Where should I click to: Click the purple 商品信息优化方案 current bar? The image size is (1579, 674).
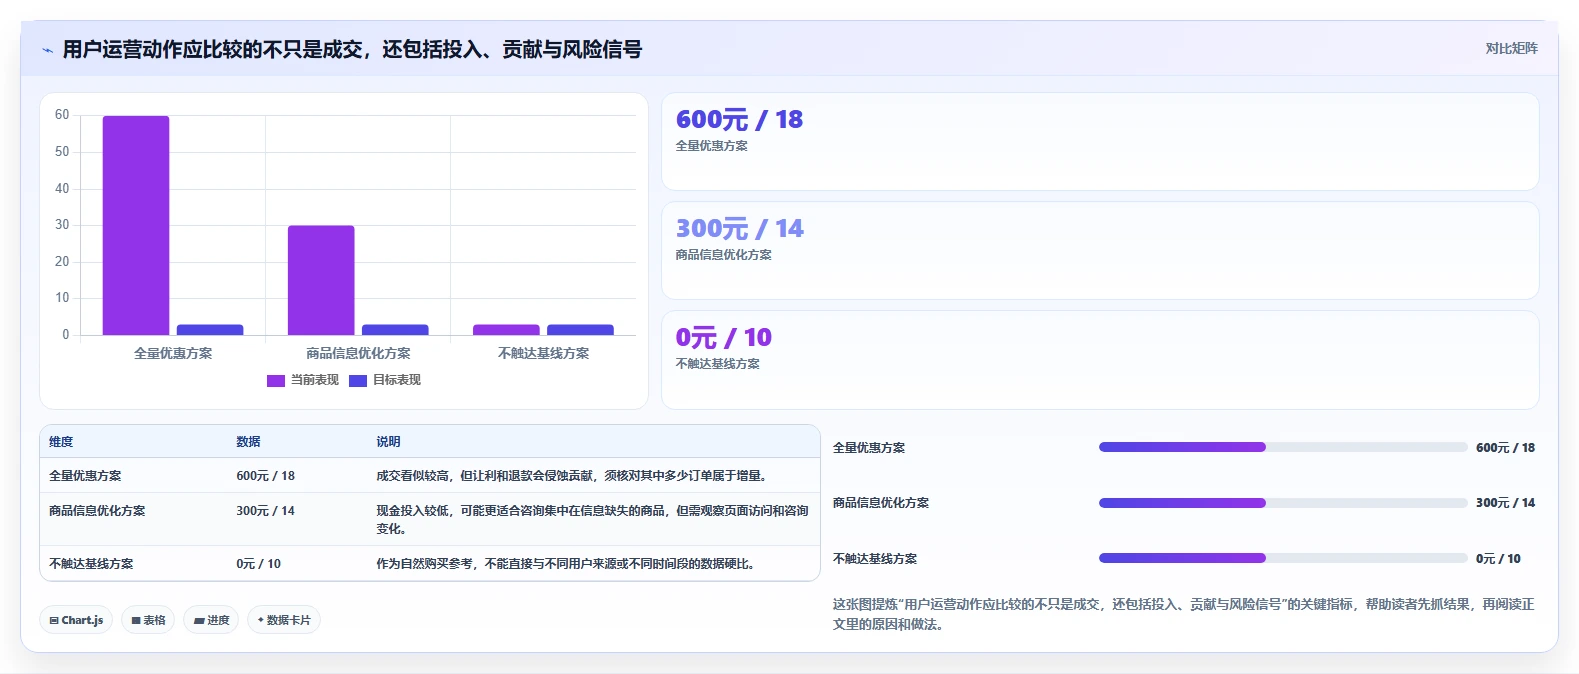click(x=321, y=280)
